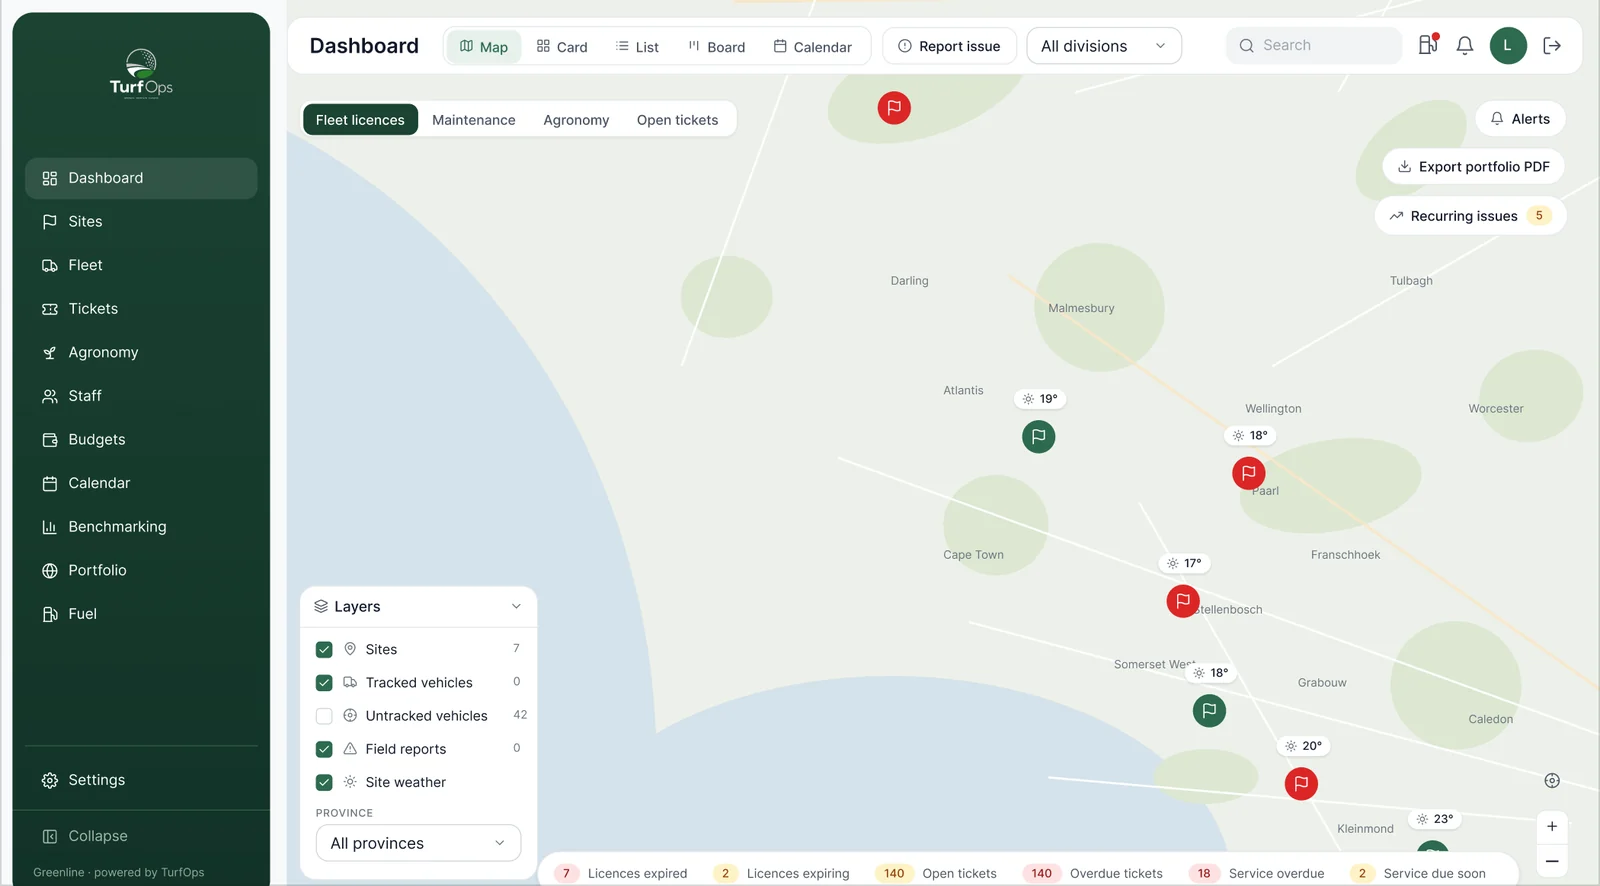Open the All divisions dropdown

tap(1104, 46)
